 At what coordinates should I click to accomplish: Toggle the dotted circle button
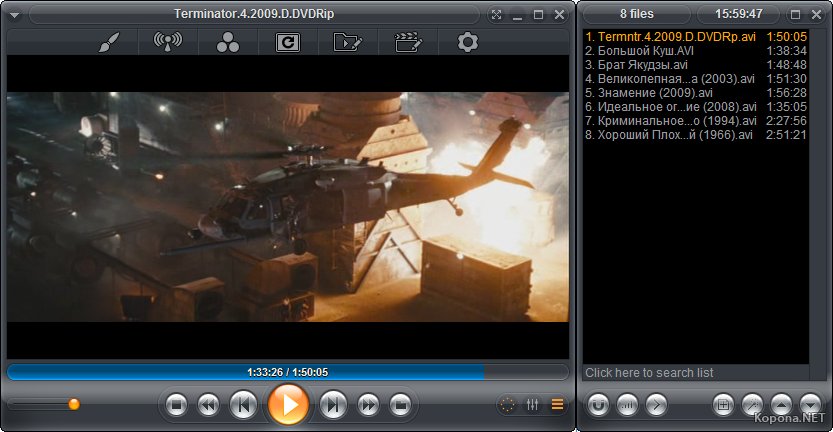[507, 405]
